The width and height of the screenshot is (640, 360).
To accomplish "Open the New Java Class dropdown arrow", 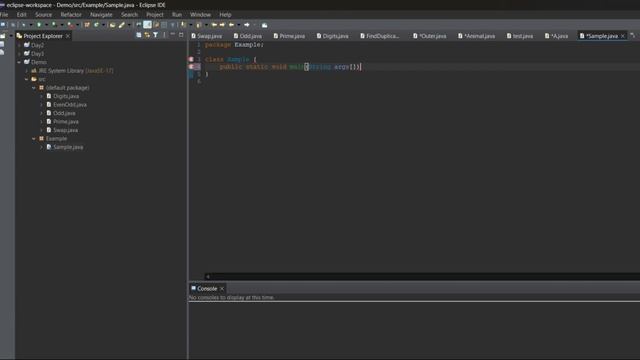I will pyautogui.click(x=103, y=25).
